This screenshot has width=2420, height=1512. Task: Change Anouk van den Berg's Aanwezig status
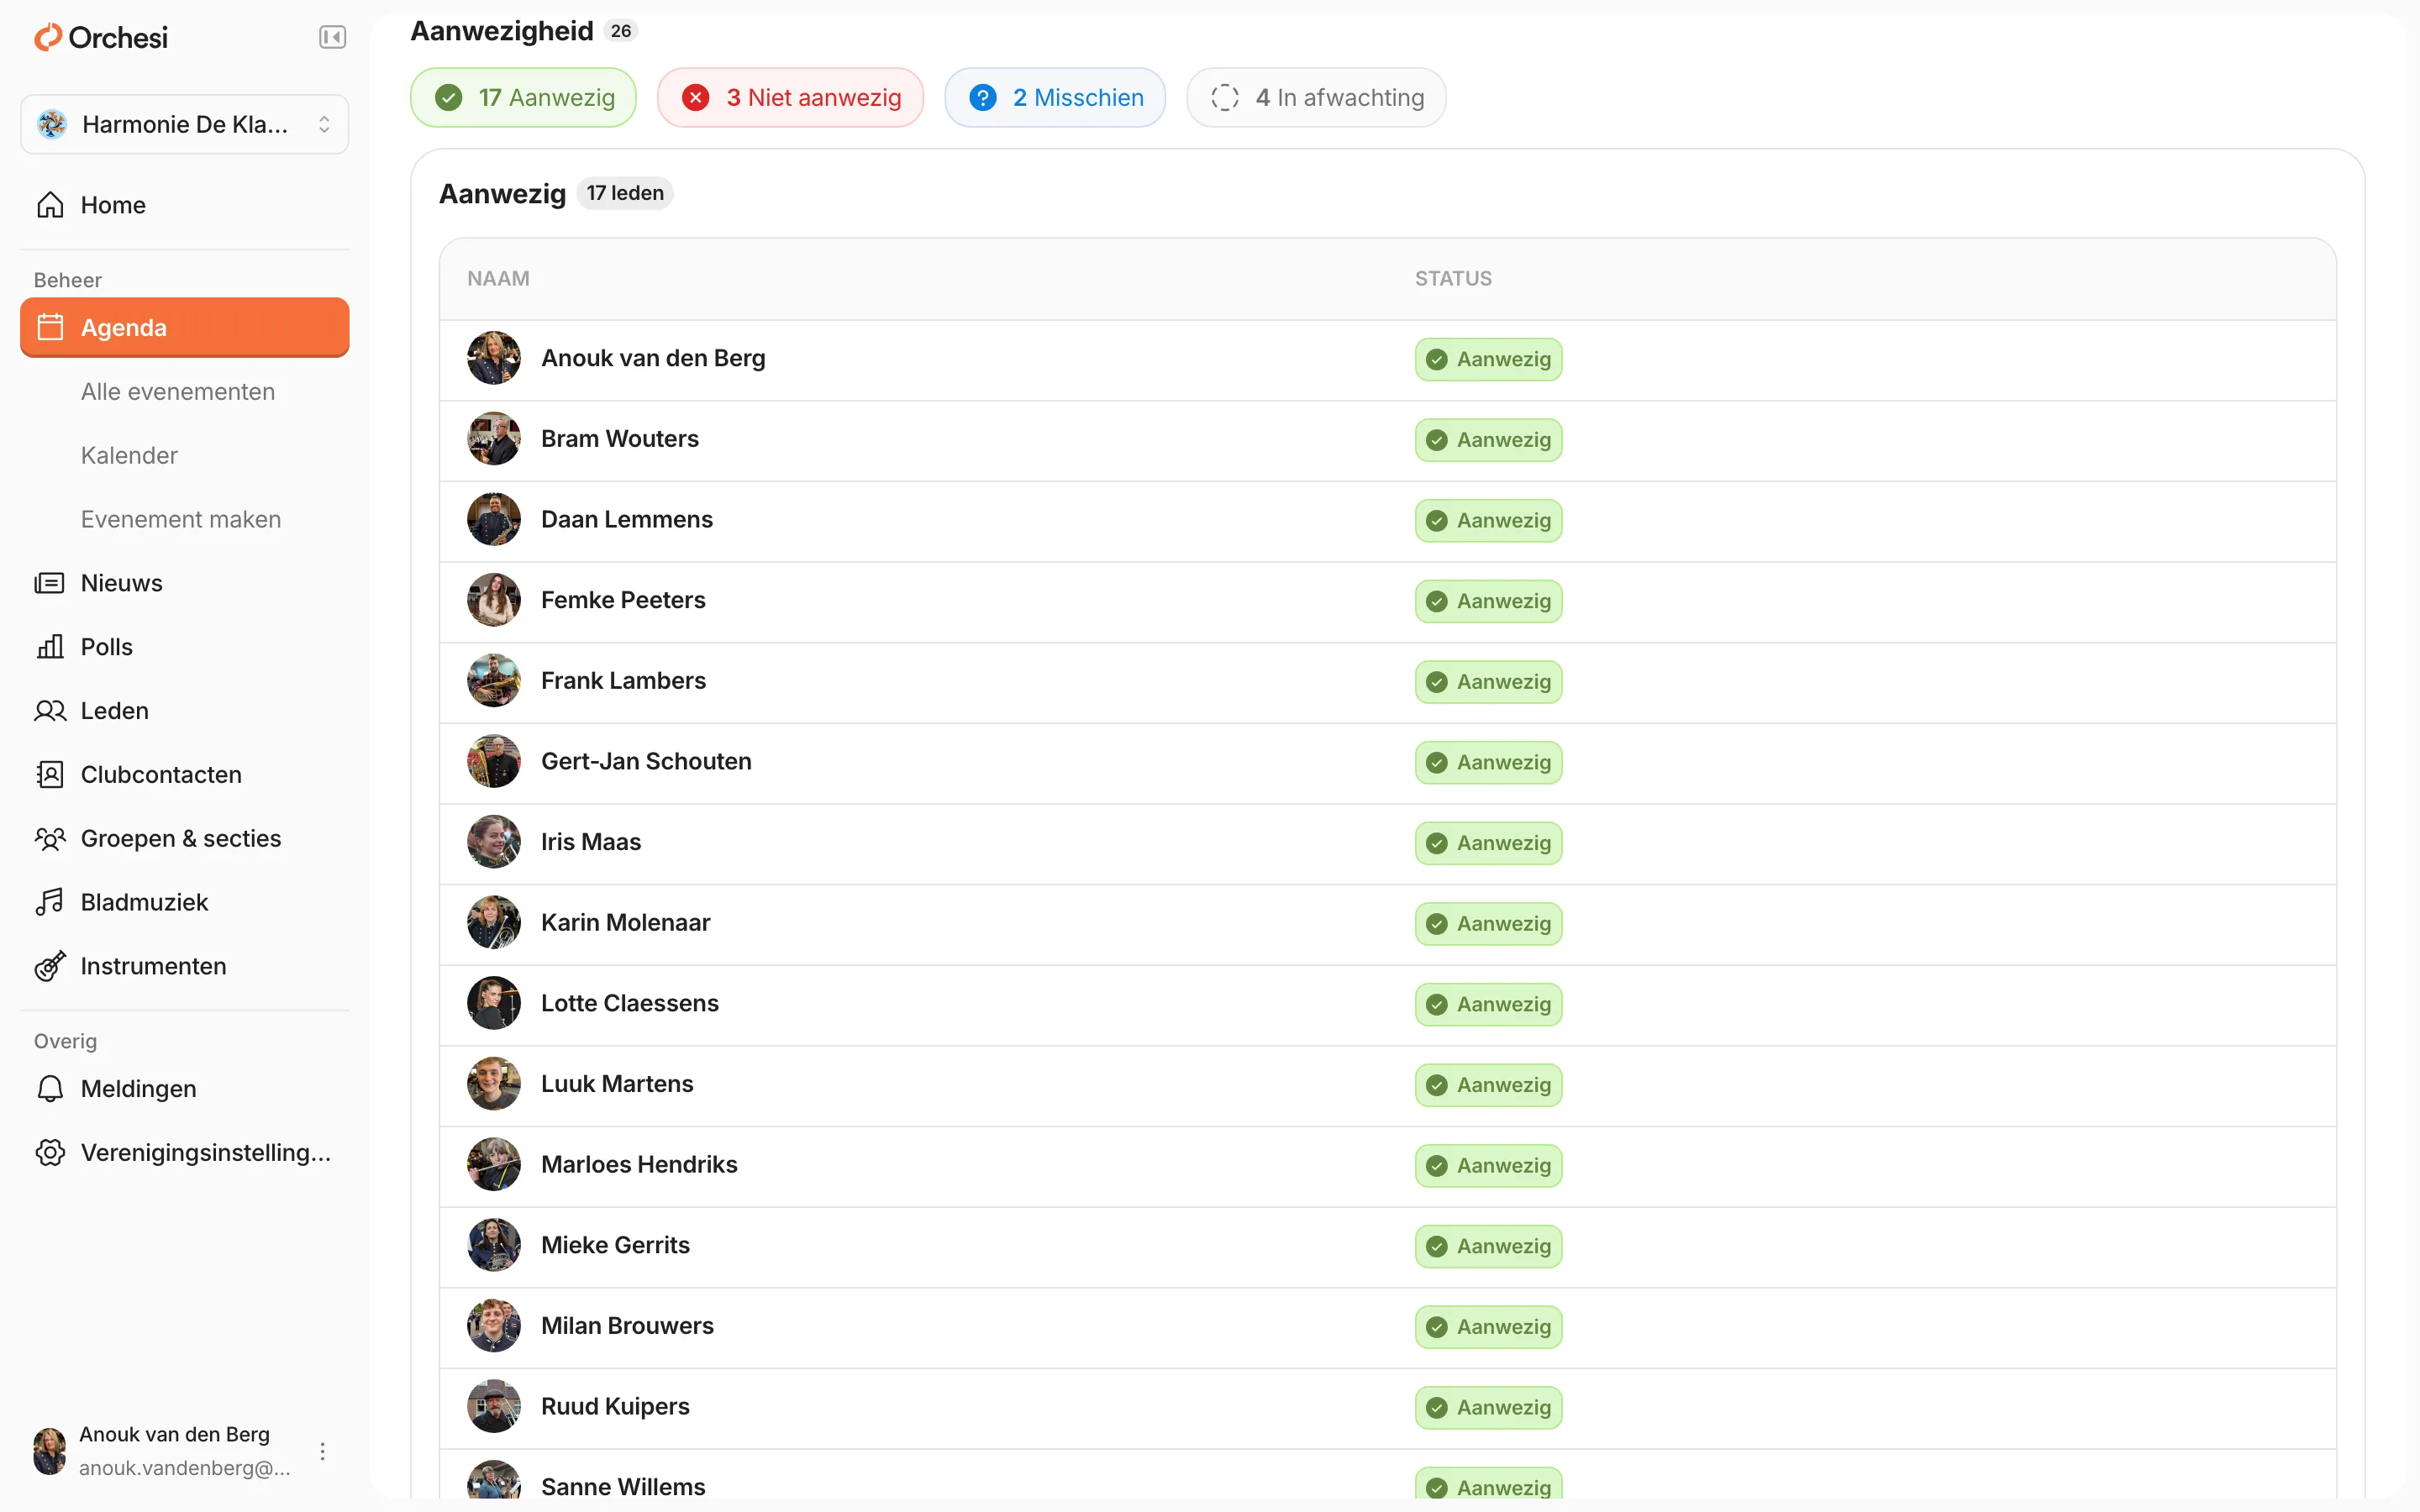coord(1488,359)
